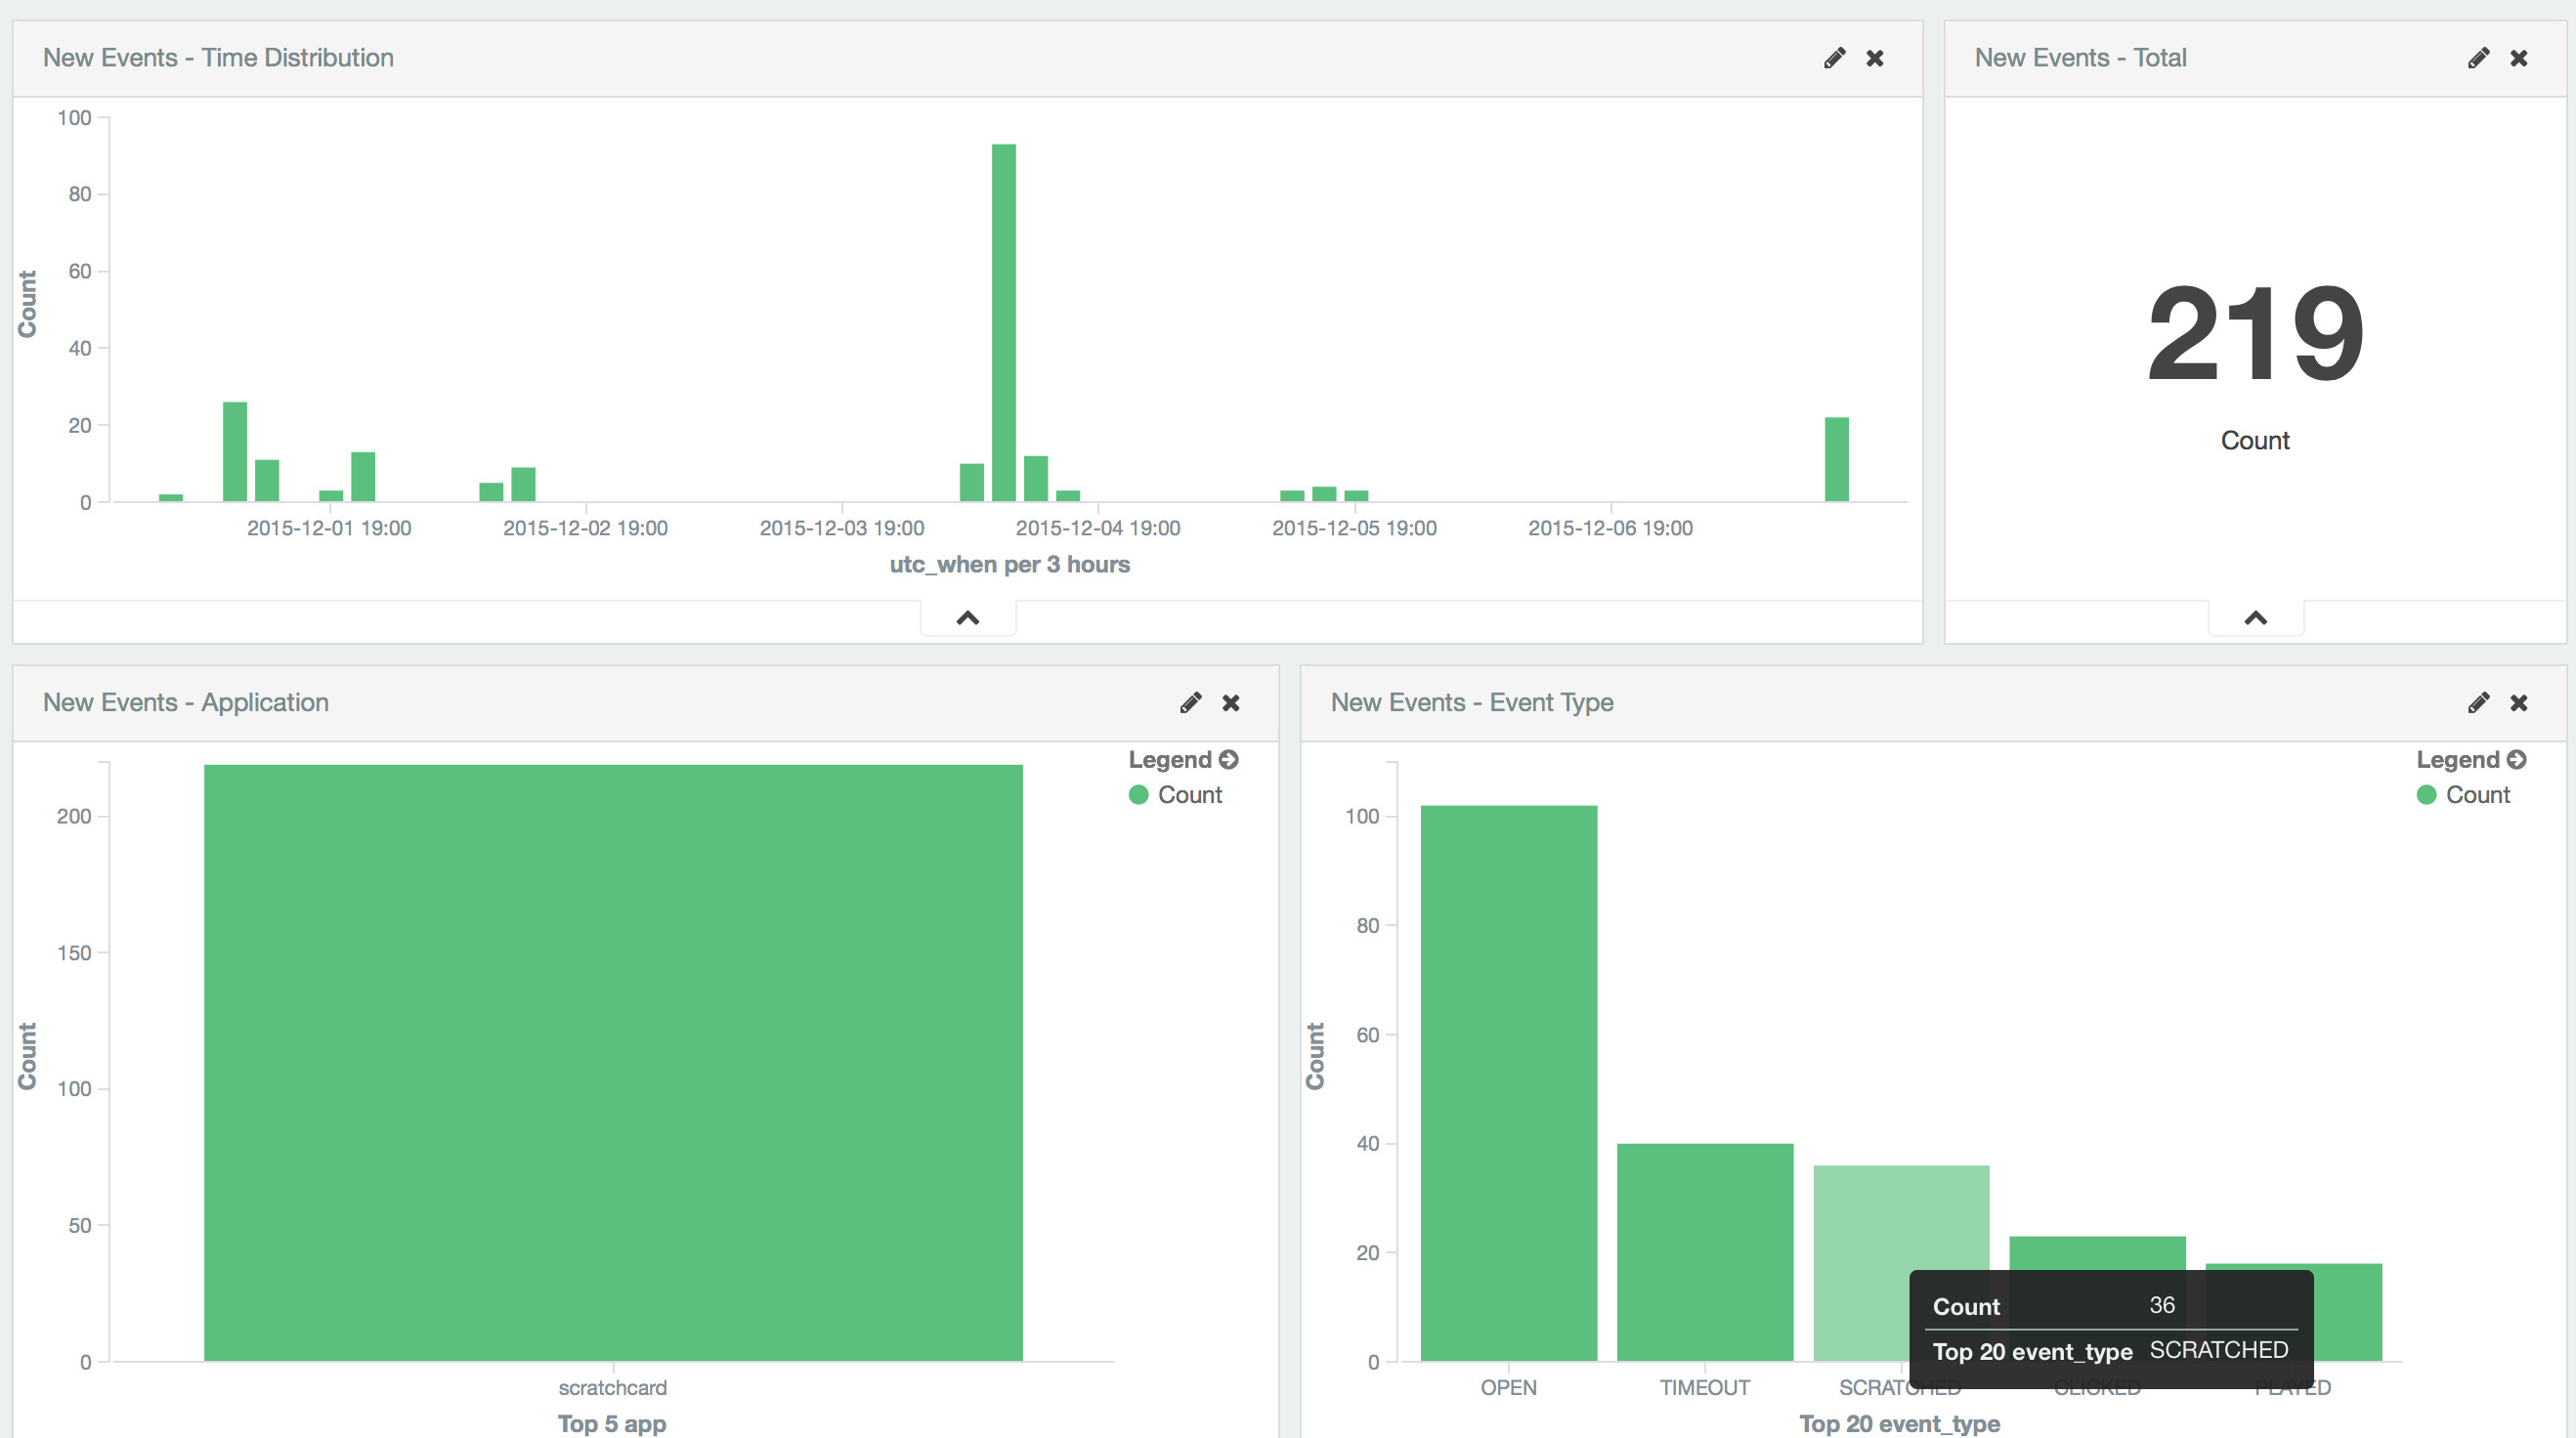
Task: Remove the New Events - Event Type panel
Action: [x=2519, y=703]
